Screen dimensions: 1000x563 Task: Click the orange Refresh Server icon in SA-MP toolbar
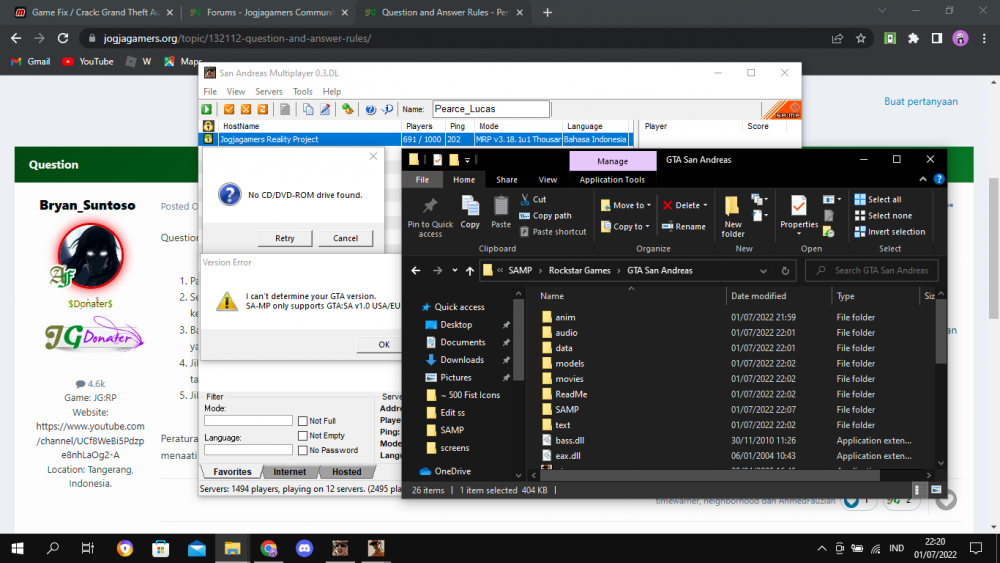(x=262, y=109)
